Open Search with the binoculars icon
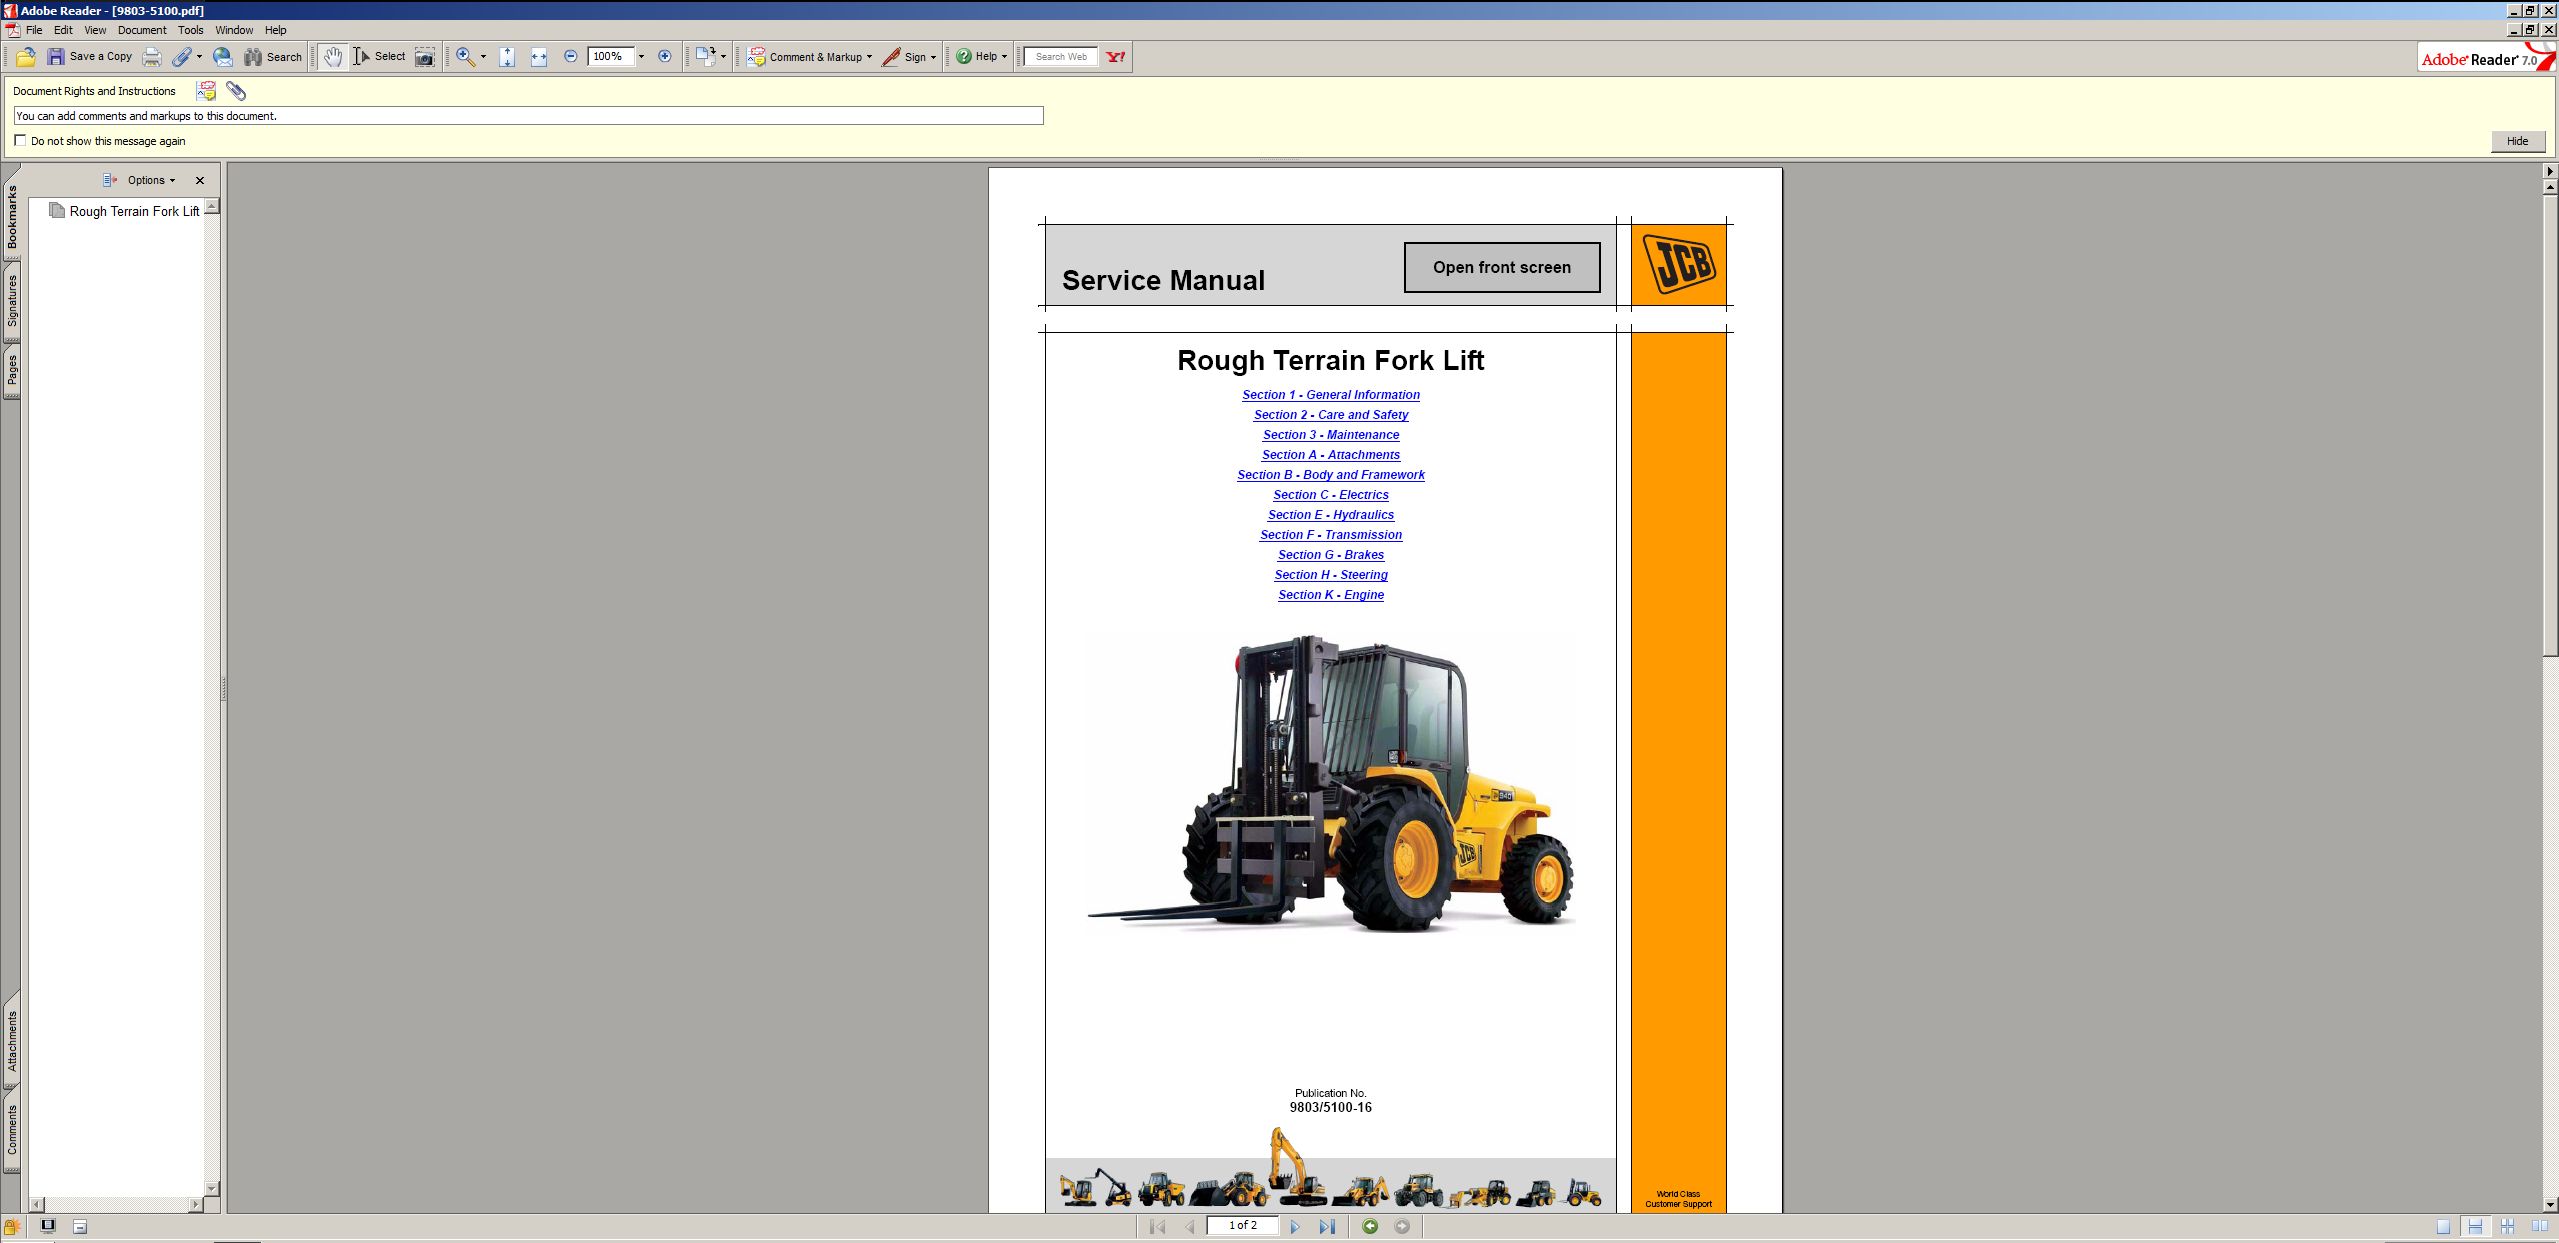Screen dimensions: 2559x1243 (x=252, y=57)
